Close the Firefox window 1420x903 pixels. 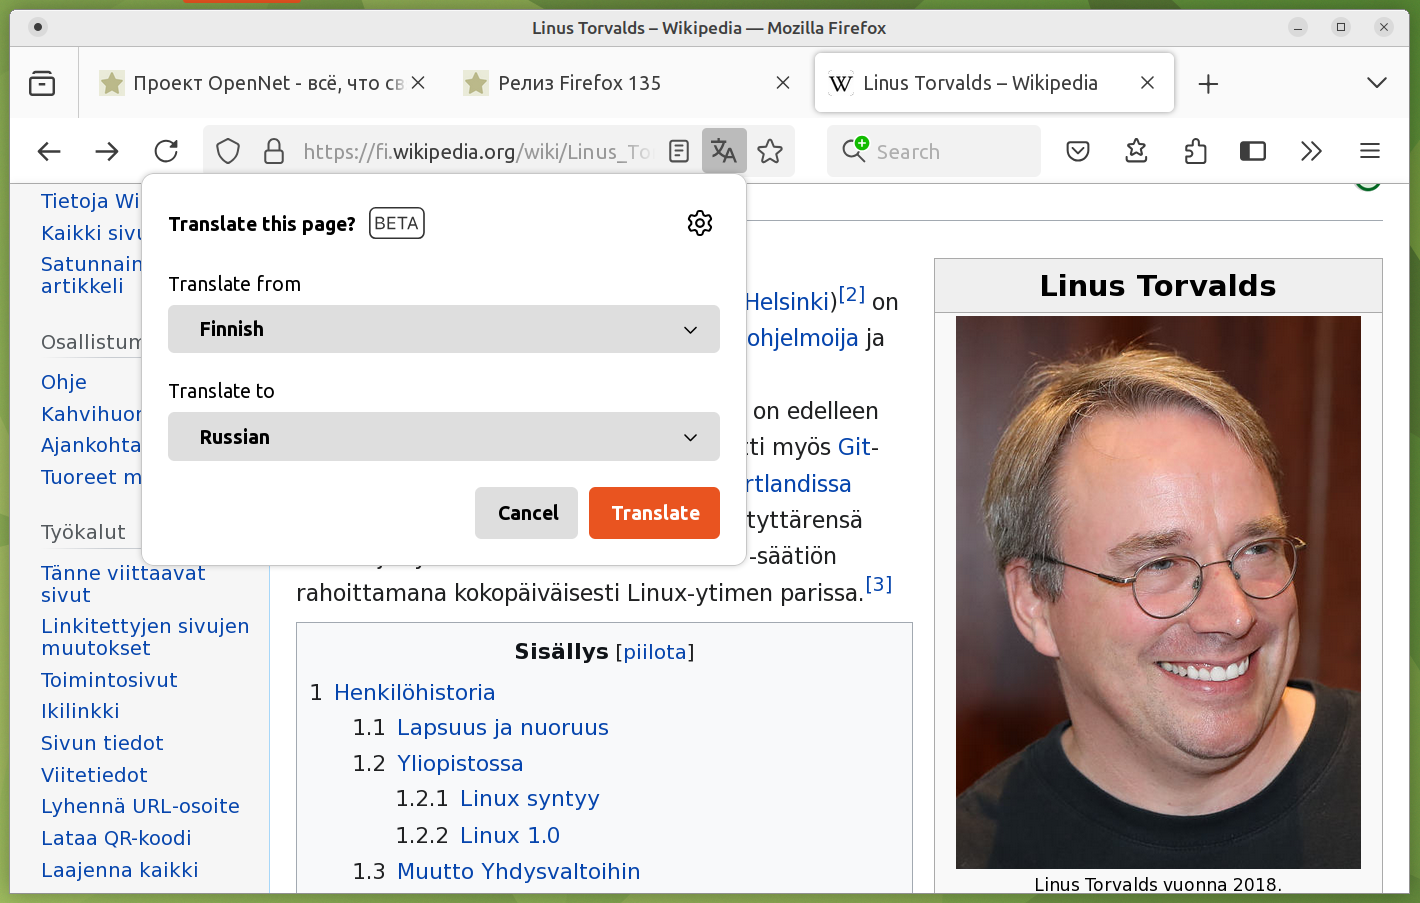click(1384, 27)
